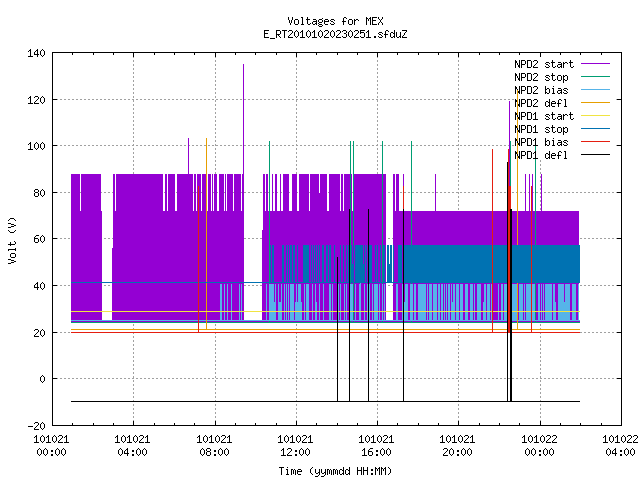Click the orange NPD2 defl legend line
Screen dimensions: 640x480
pyautogui.click(x=595, y=103)
